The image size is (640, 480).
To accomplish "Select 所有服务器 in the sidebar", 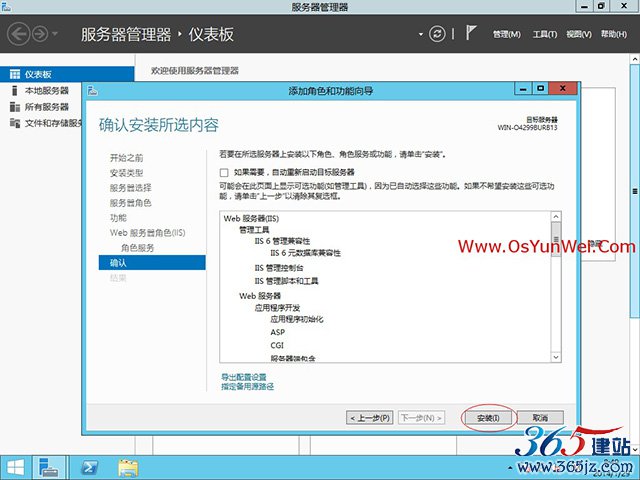I will pyautogui.click(x=47, y=107).
